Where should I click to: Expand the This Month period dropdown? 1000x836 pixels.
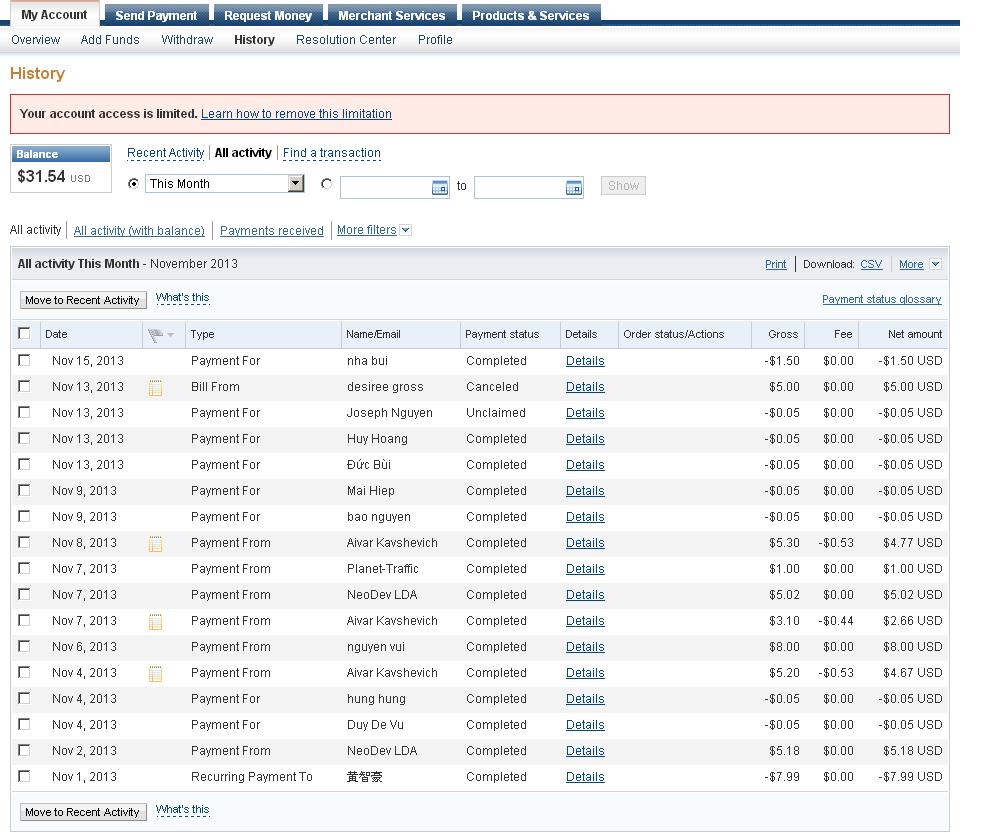pyautogui.click(x=295, y=184)
